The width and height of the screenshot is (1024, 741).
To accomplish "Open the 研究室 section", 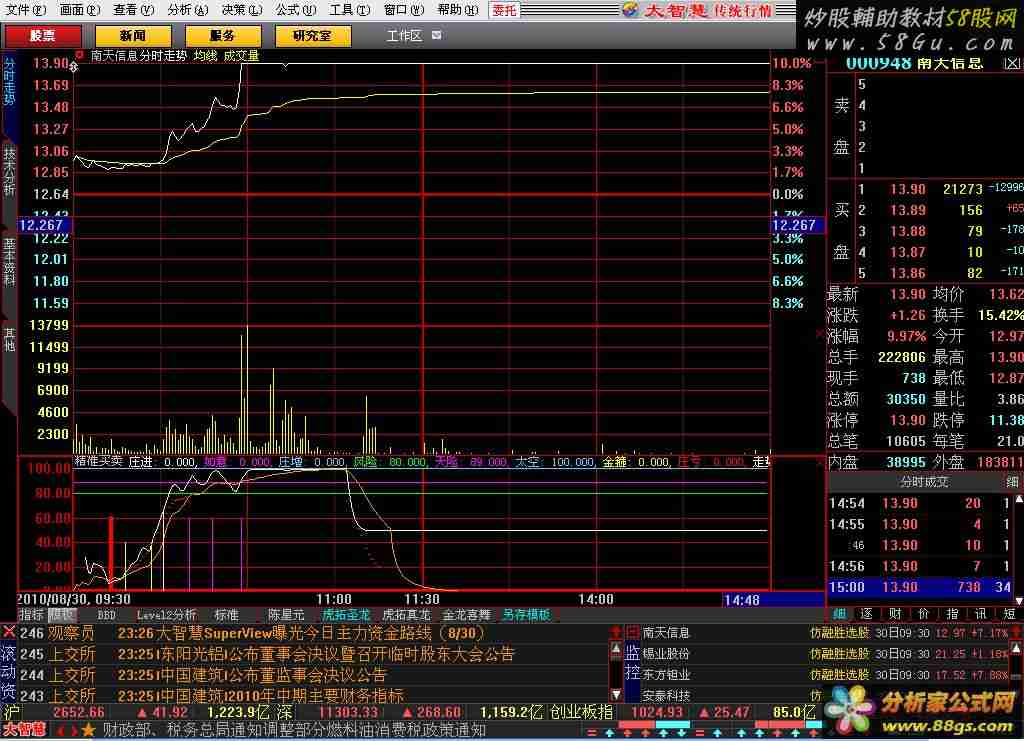I will (x=313, y=35).
